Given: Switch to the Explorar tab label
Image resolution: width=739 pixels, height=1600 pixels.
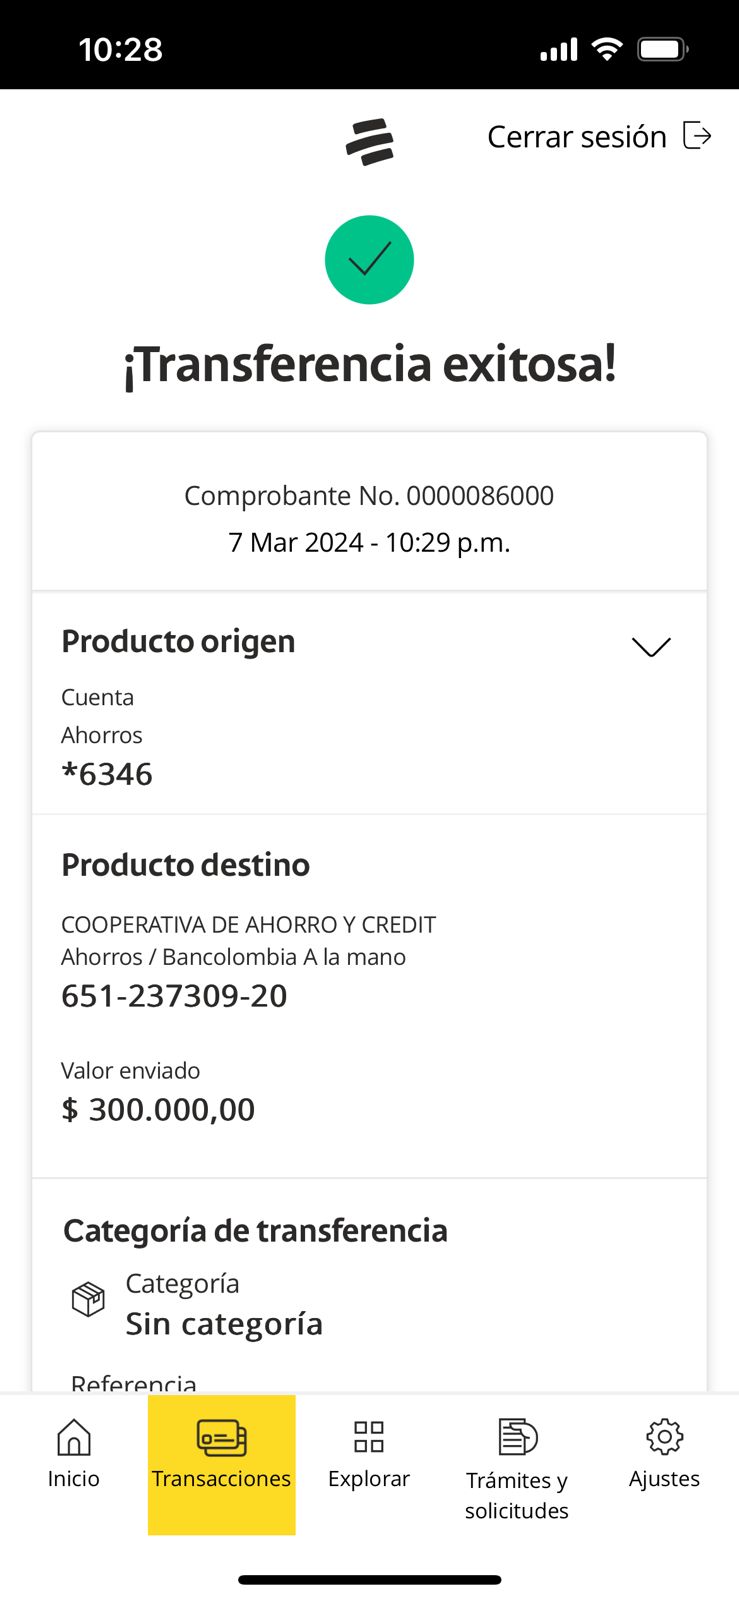Looking at the screenshot, I should 369,1479.
